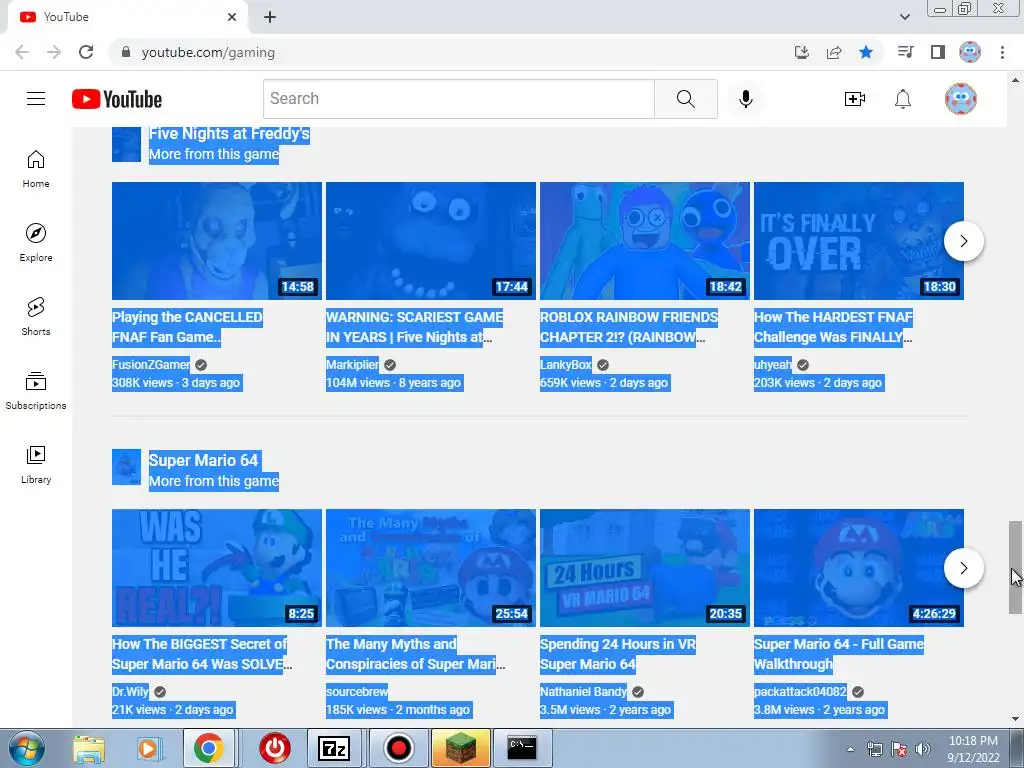Open a new browser tab
Image resolution: width=1024 pixels, height=768 pixels.
[270, 17]
